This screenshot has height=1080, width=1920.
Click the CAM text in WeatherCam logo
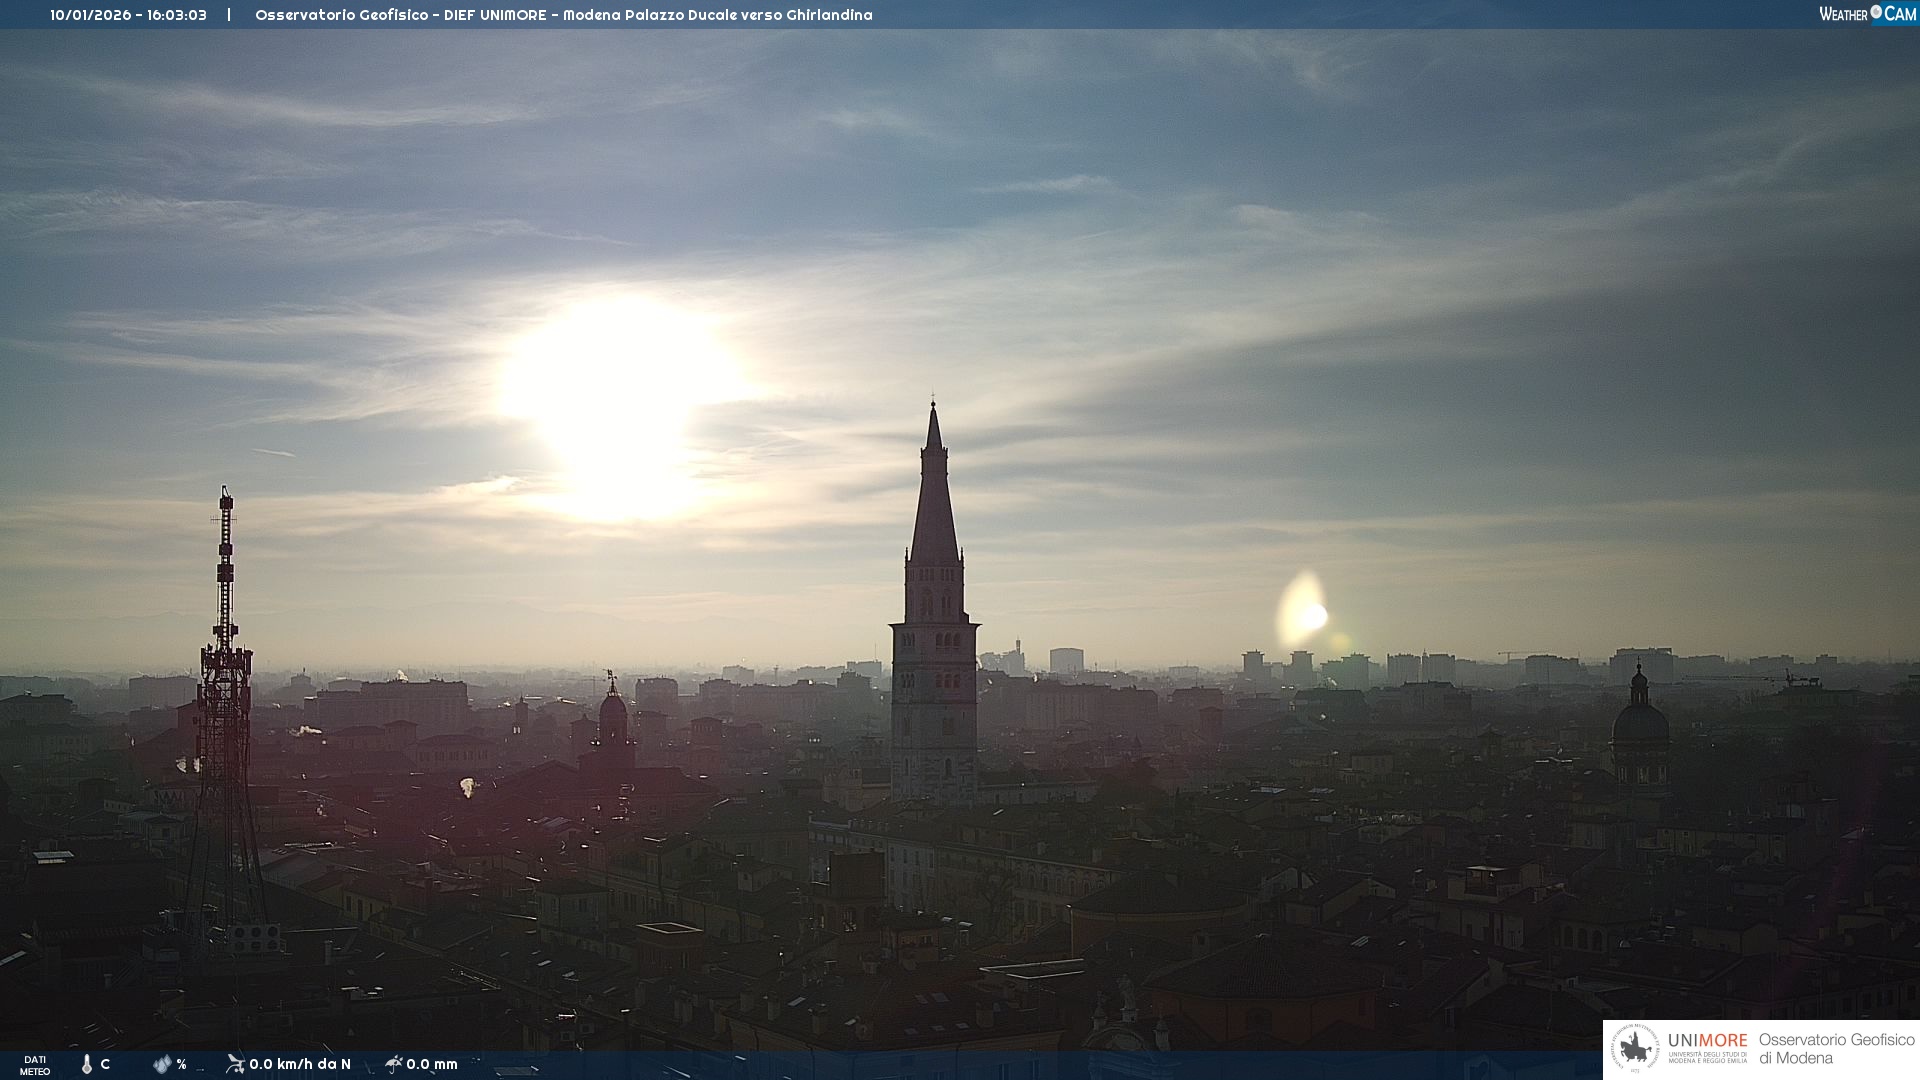(x=1900, y=14)
